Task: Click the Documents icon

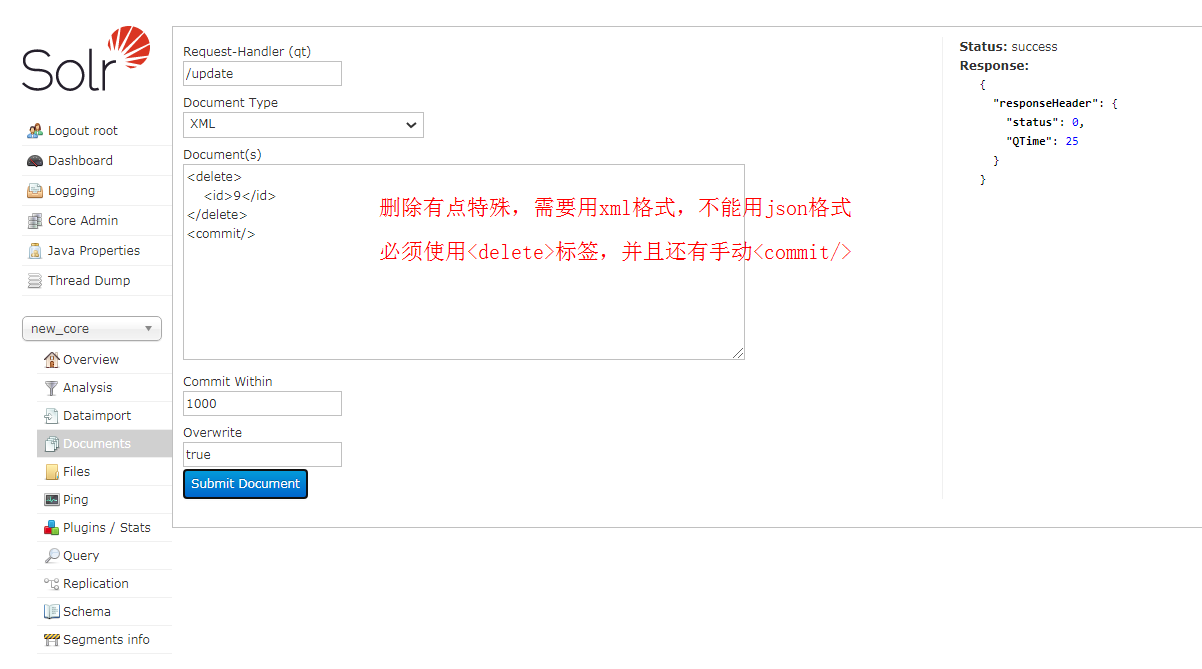Action: (52, 444)
